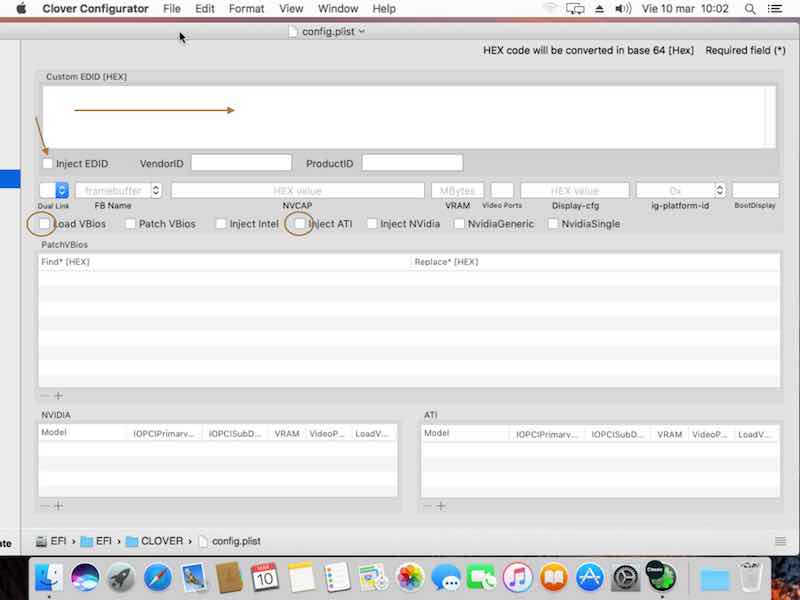Open FaceTime app in Dock
The image size is (800, 600).
481,577
